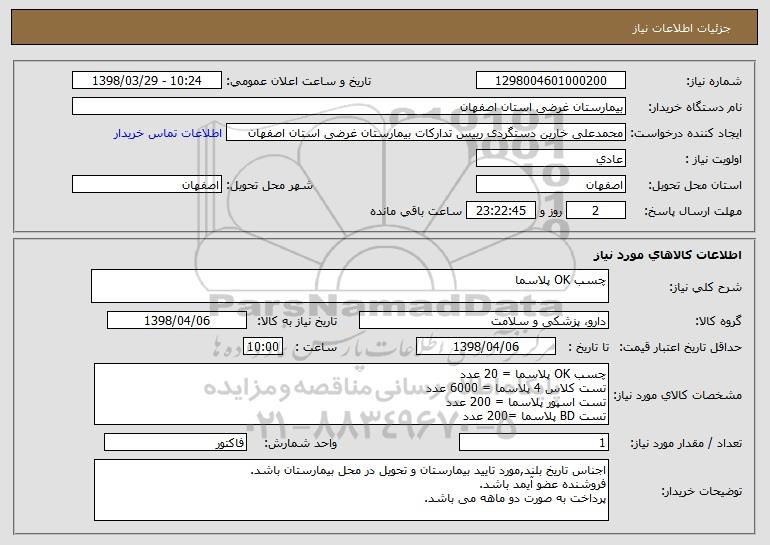Click the note پرداخت به صورت دو ماهه می باشد
770x545 pixels.
point(515,499)
